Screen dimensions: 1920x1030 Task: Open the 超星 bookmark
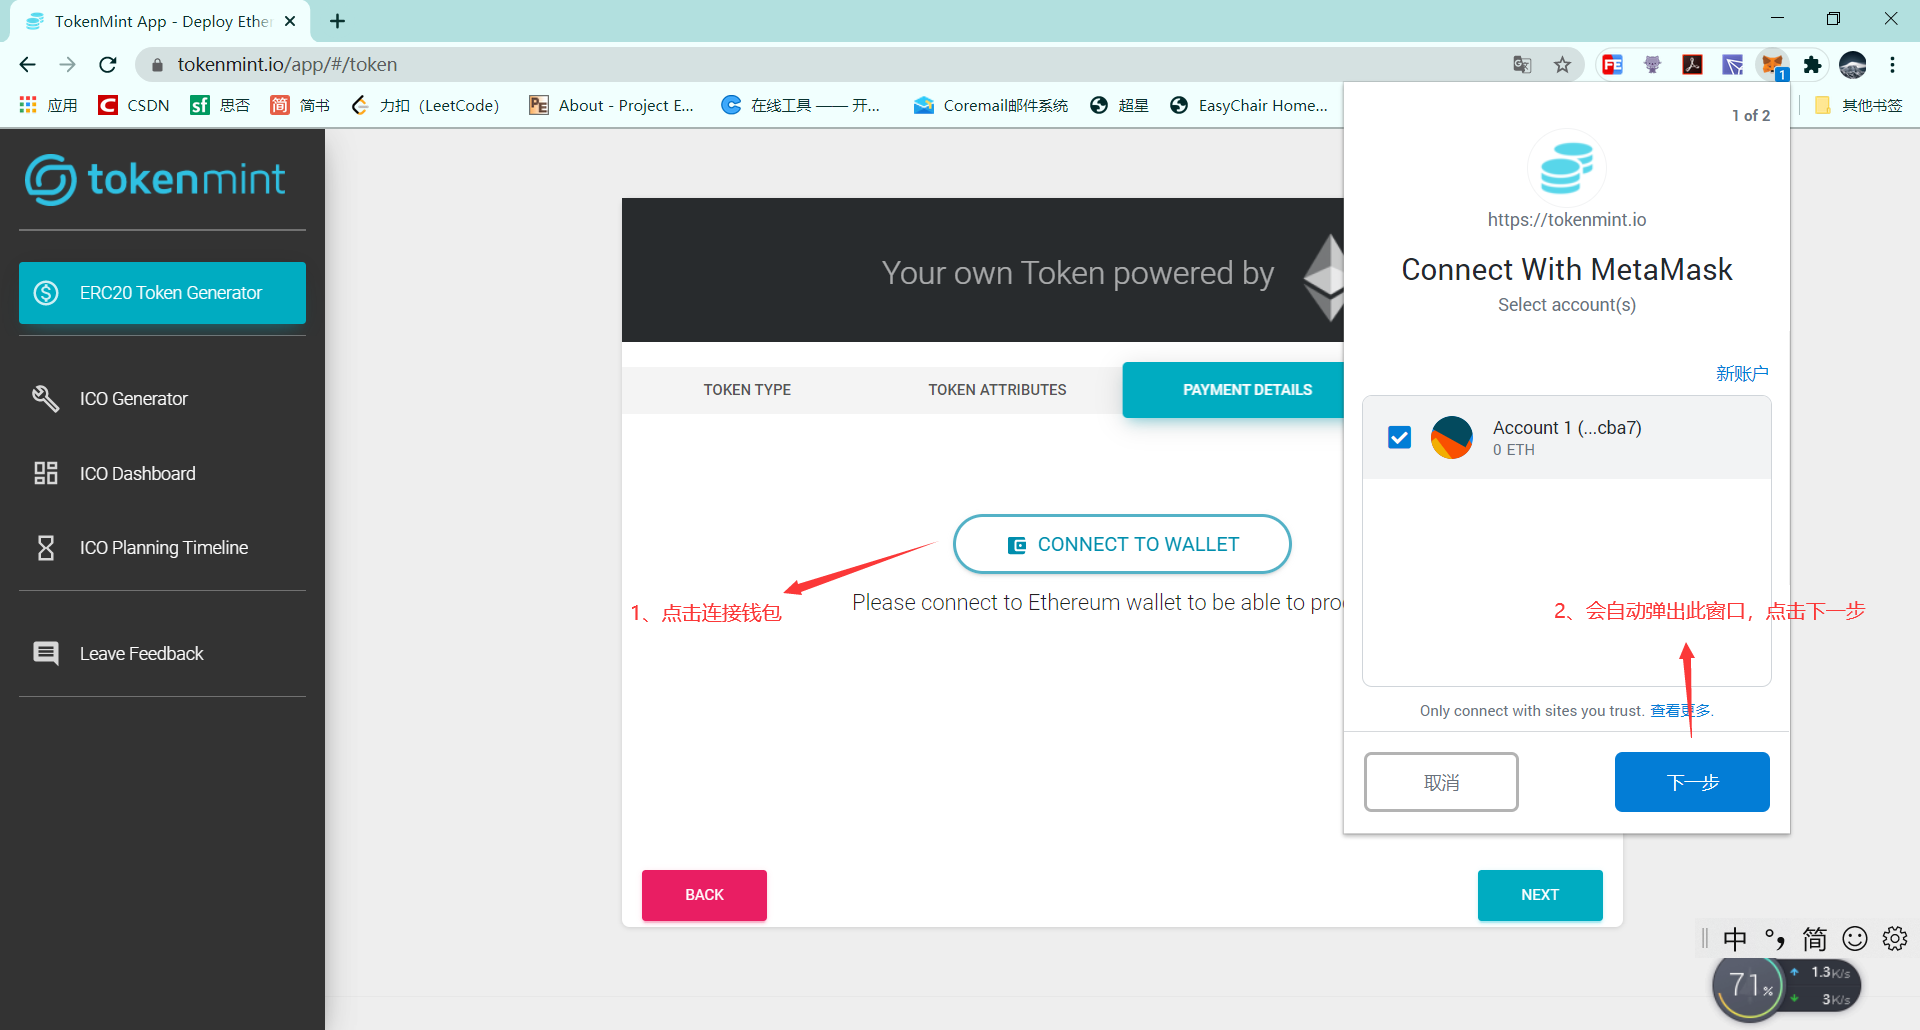pos(1119,105)
